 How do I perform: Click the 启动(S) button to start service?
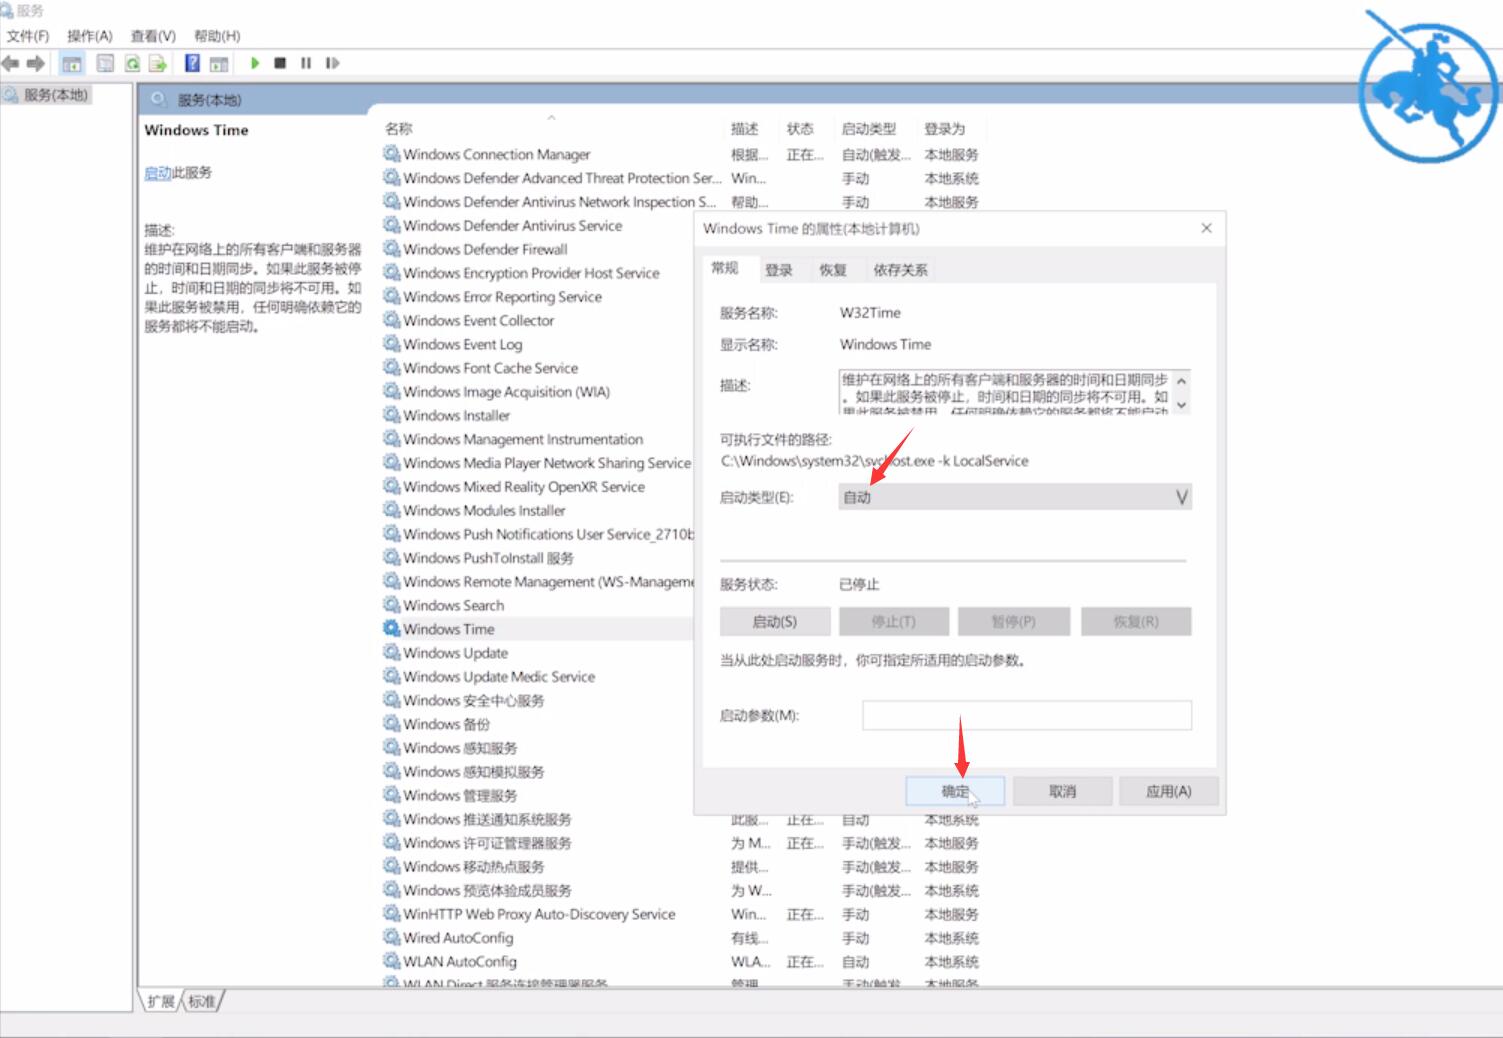point(775,621)
